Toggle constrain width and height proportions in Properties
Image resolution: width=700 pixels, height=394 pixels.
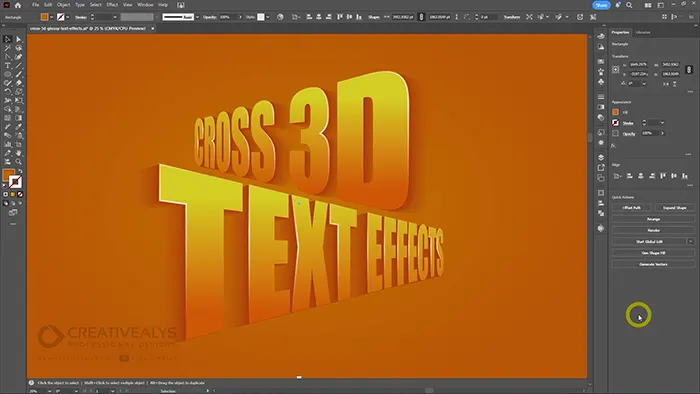pos(689,70)
